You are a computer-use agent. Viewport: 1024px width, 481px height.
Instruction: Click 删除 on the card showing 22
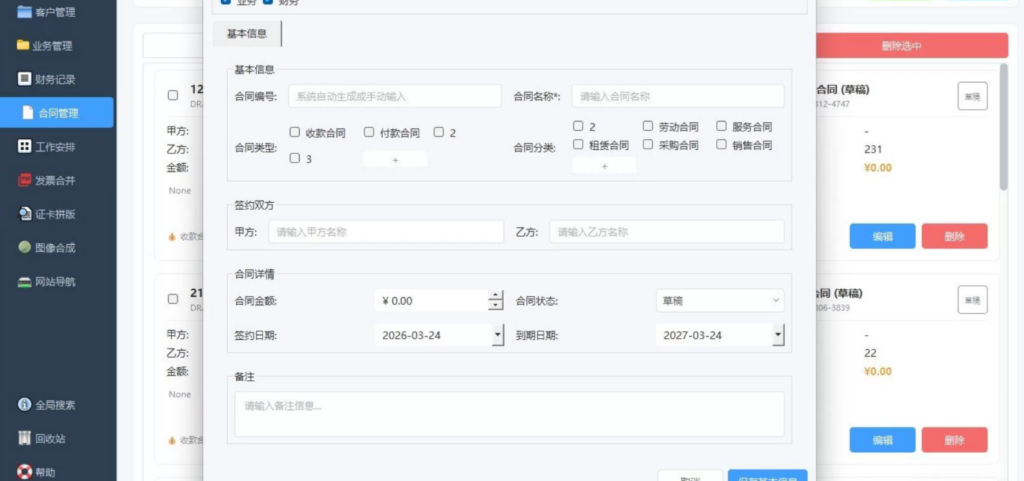(954, 440)
